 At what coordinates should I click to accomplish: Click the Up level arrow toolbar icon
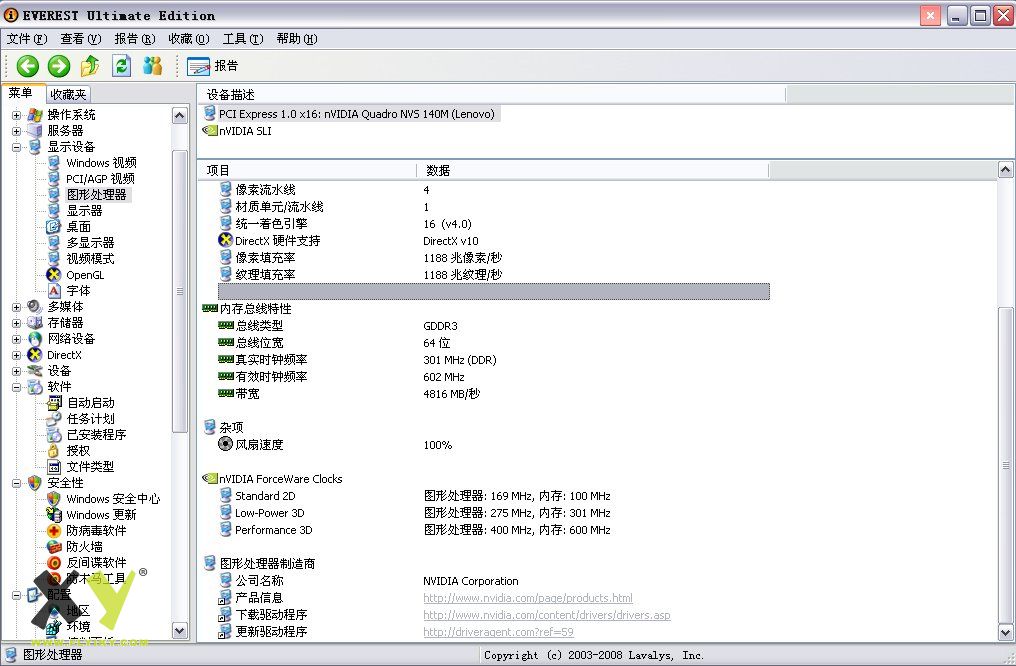[x=90, y=65]
